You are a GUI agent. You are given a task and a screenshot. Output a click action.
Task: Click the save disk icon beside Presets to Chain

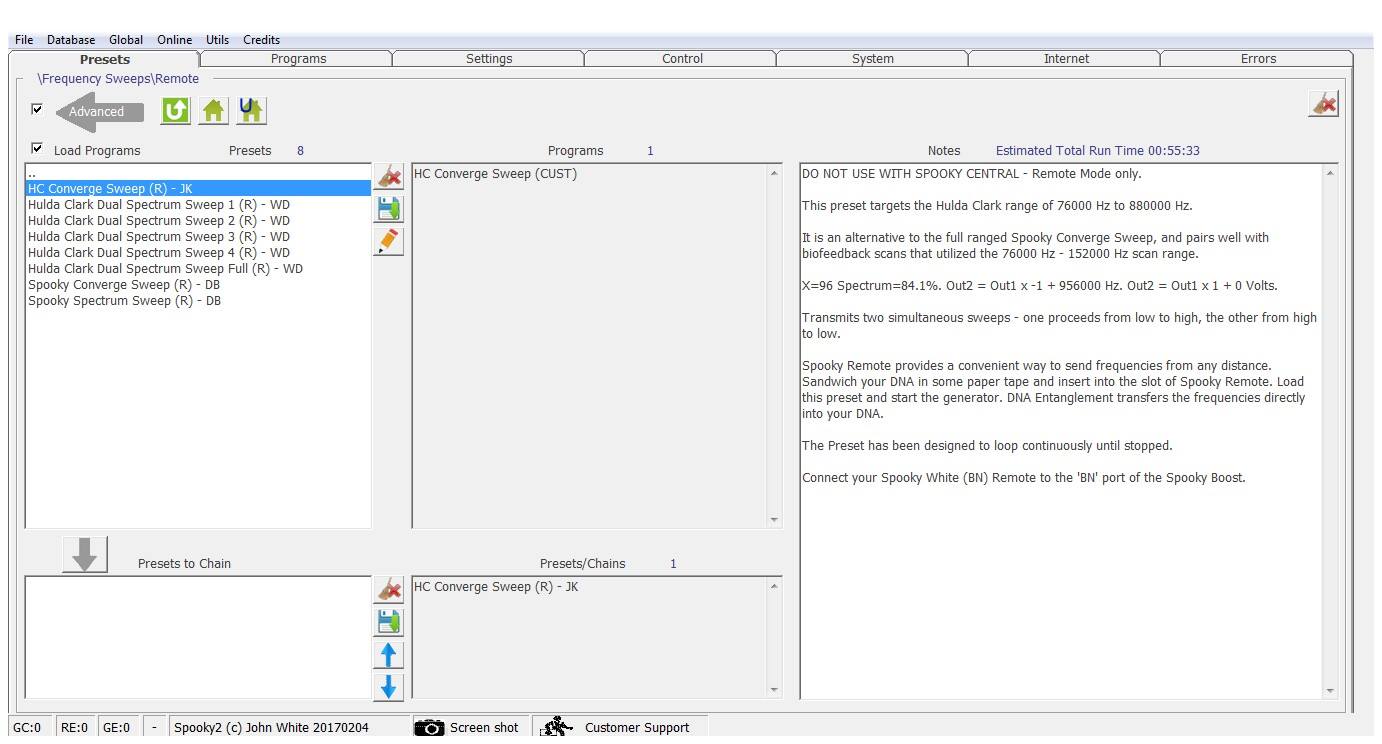(x=388, y=622)
